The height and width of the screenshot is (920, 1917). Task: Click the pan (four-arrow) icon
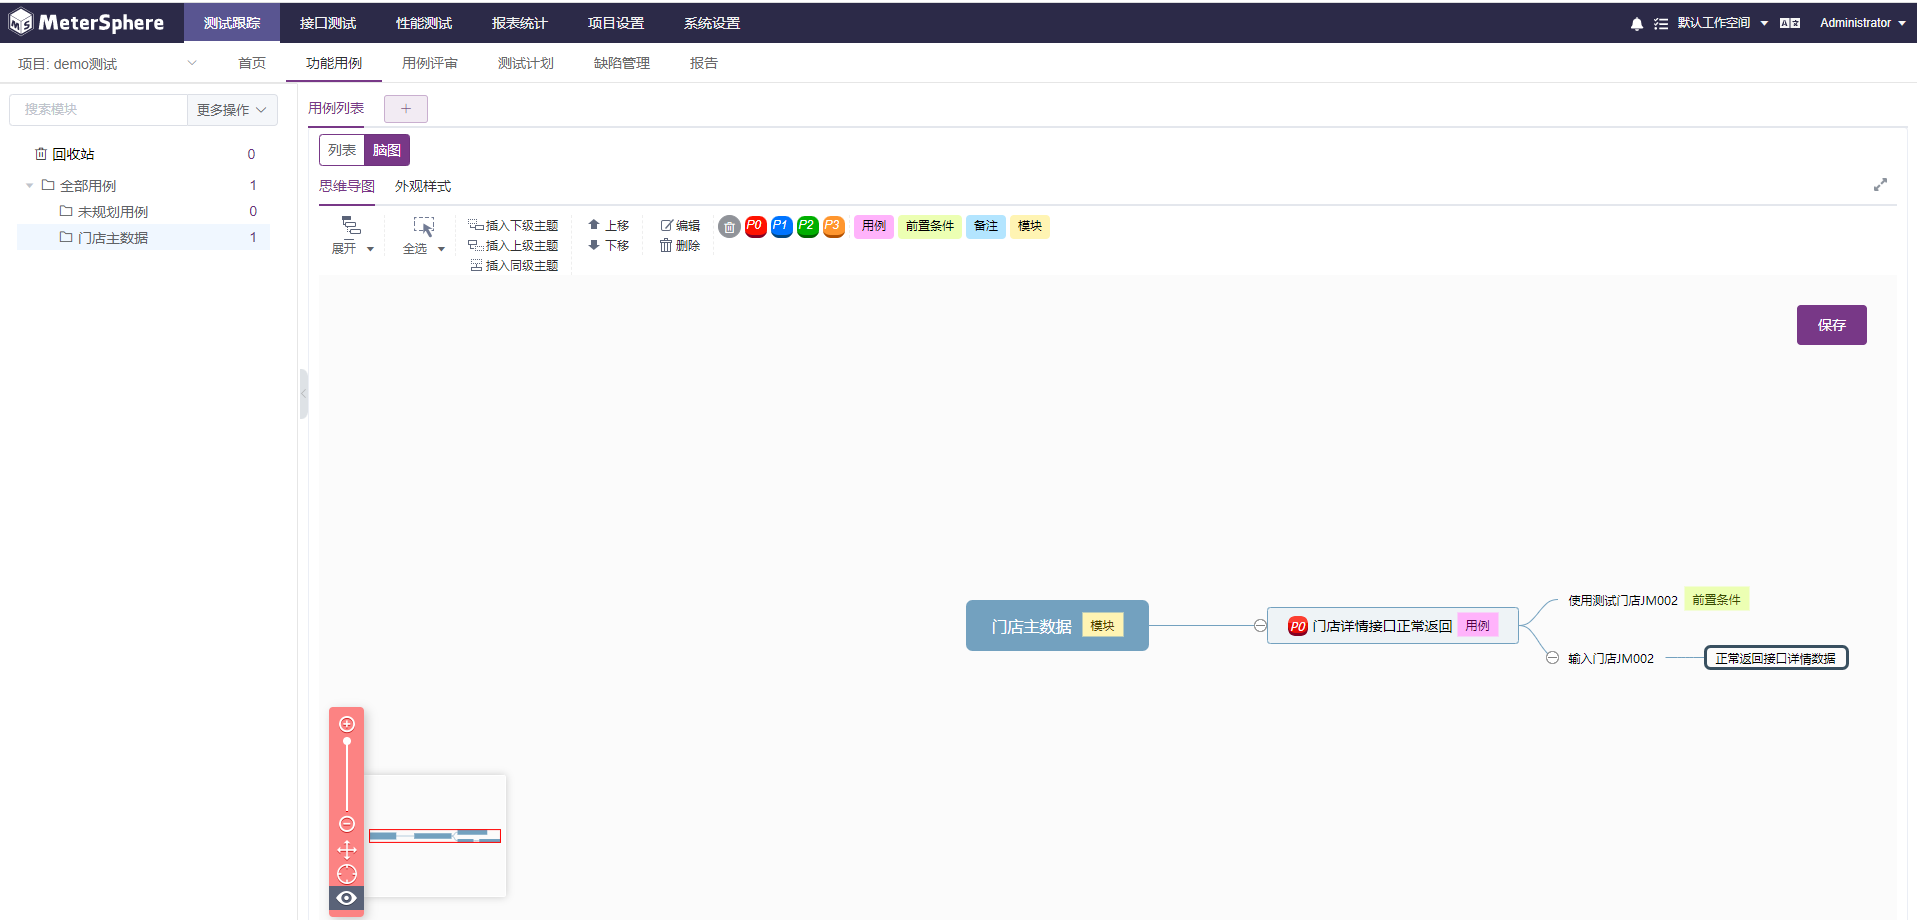[x=347, y=850]
